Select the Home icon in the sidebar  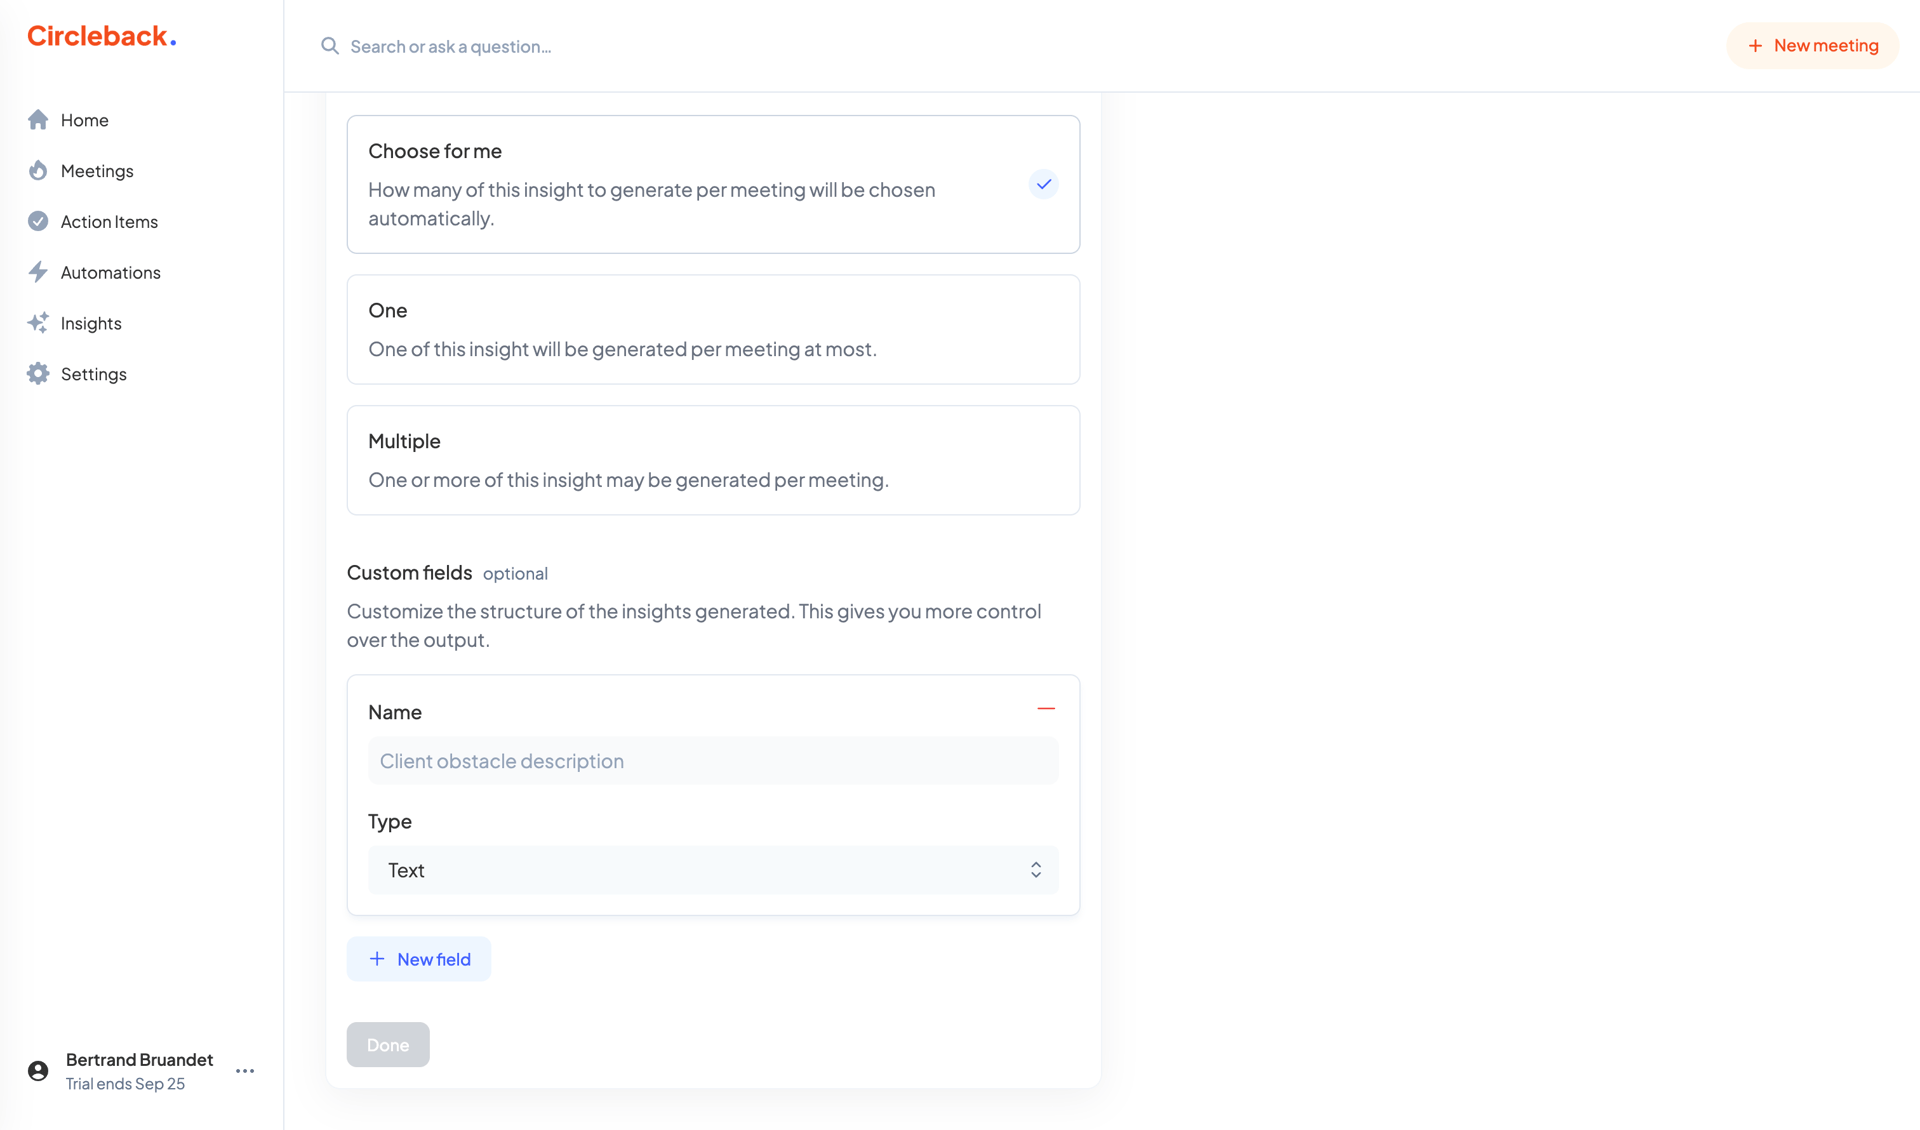point(38,119)
